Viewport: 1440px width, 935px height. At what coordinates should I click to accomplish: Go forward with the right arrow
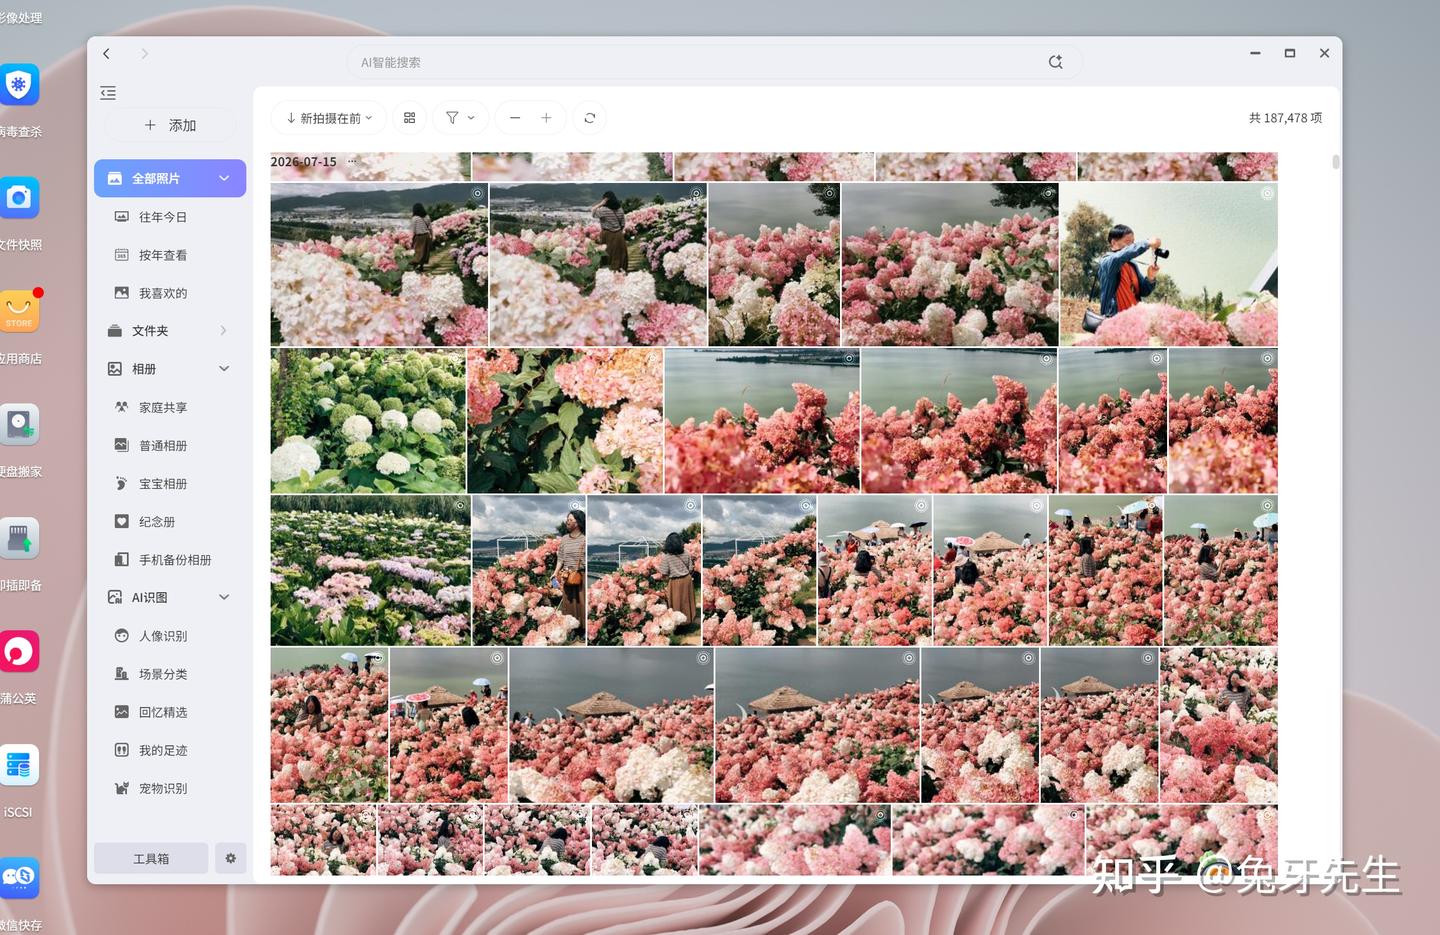click(144, 54)
